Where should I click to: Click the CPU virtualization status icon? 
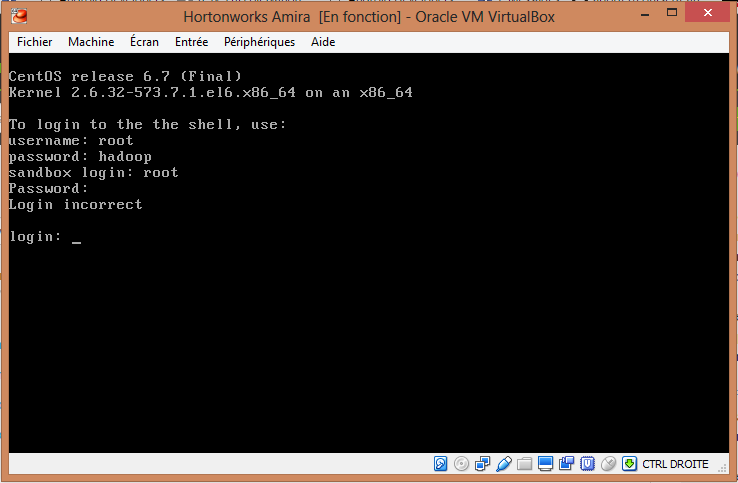tap(587, 464)
